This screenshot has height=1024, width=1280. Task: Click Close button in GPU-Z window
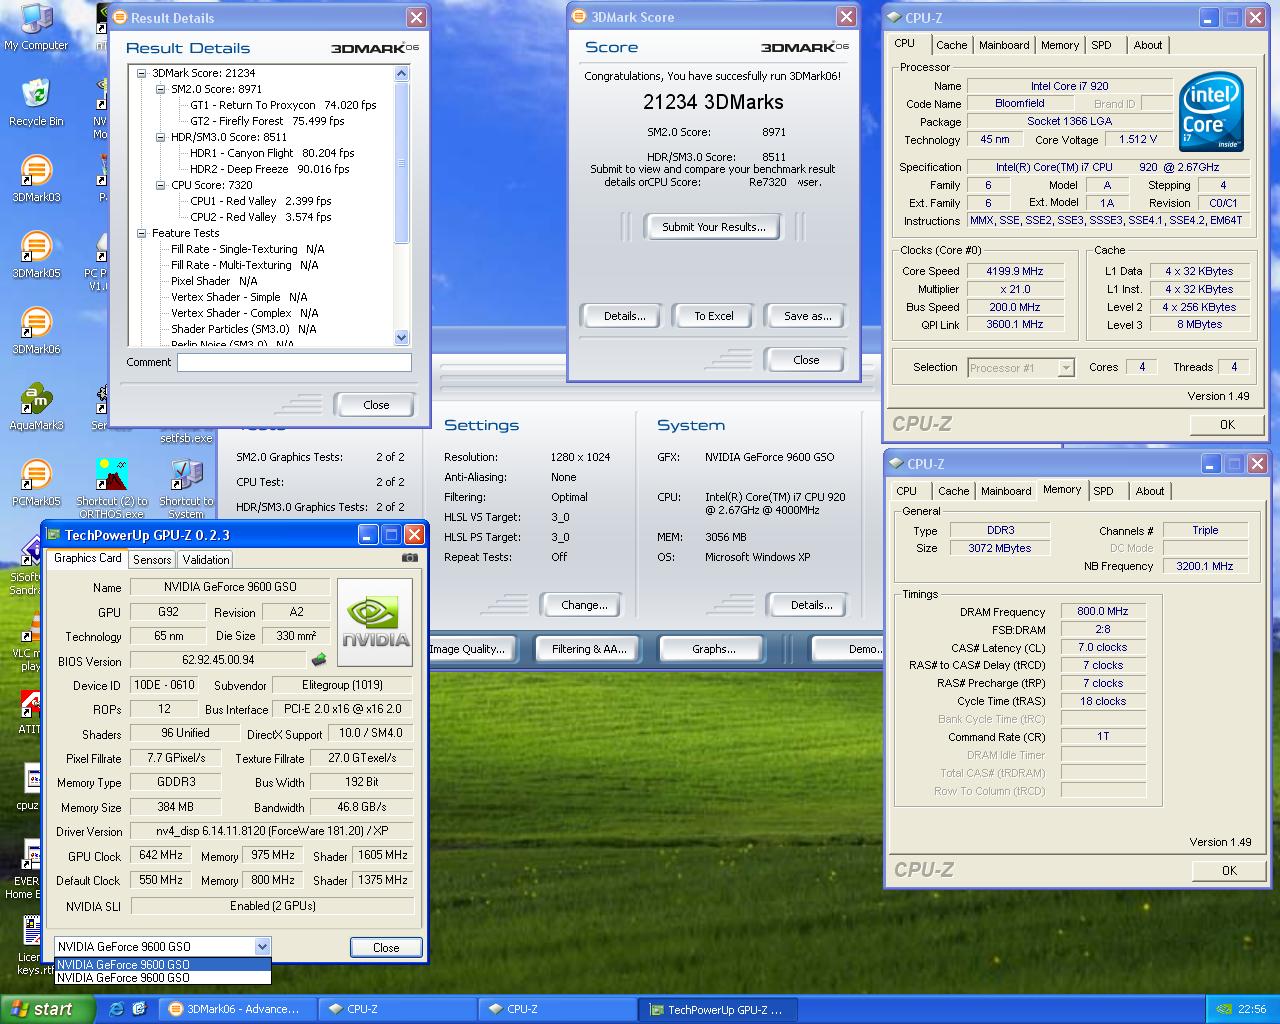pos(386,947)
